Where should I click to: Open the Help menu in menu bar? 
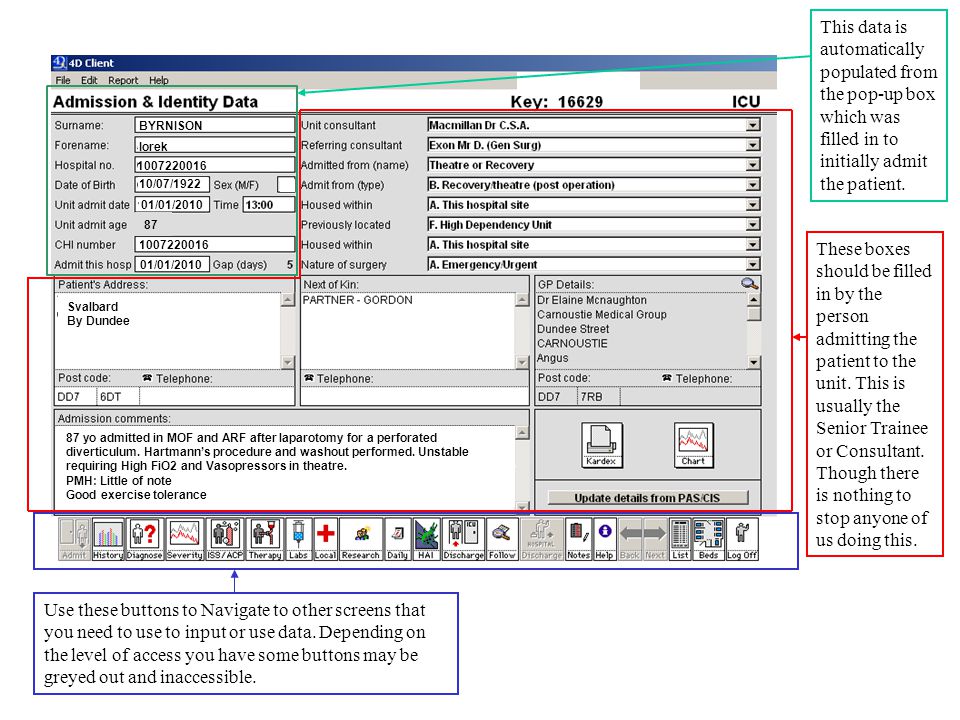click(x=159, y=80)
